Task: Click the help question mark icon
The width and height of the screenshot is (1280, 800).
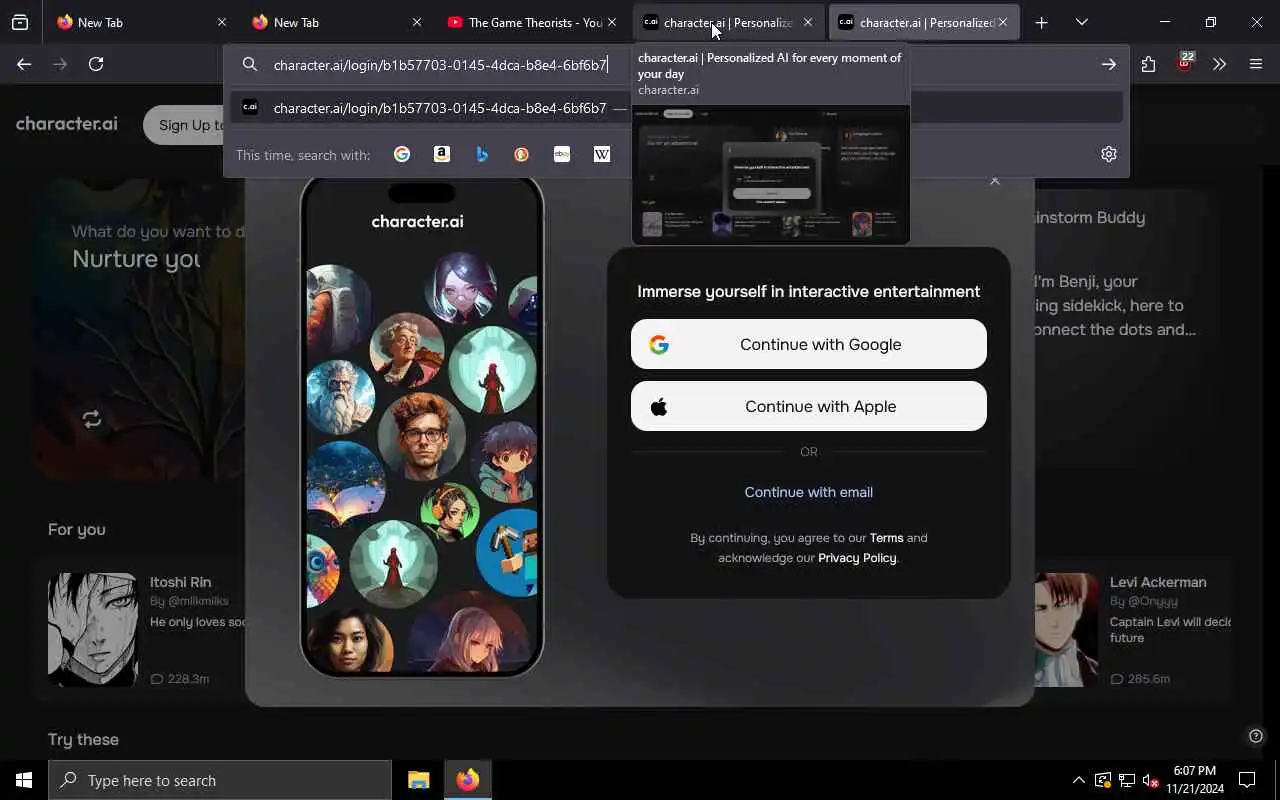Action: point(1256,736)
